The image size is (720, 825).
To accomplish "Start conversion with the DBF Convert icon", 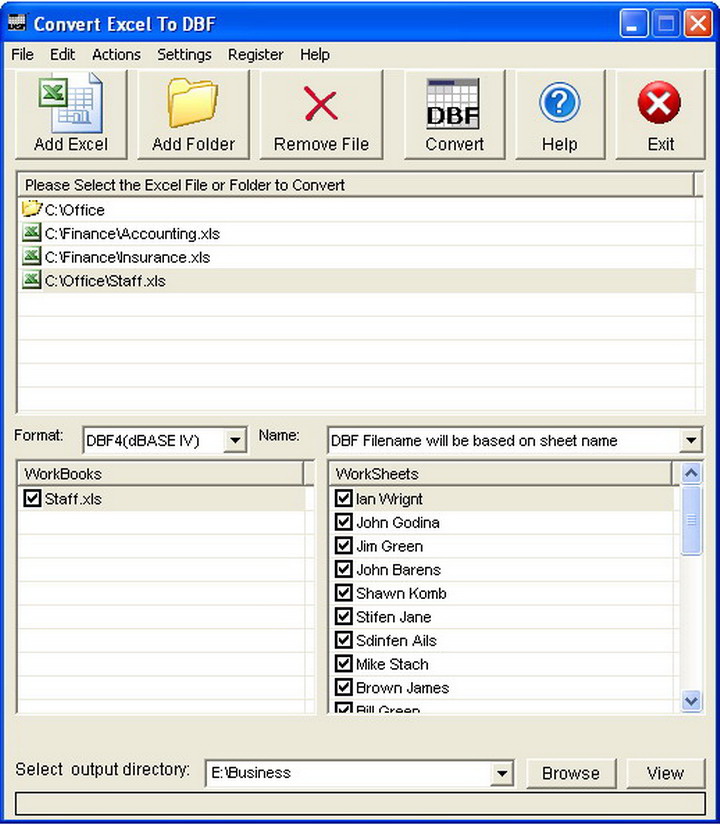I will 453,104.
